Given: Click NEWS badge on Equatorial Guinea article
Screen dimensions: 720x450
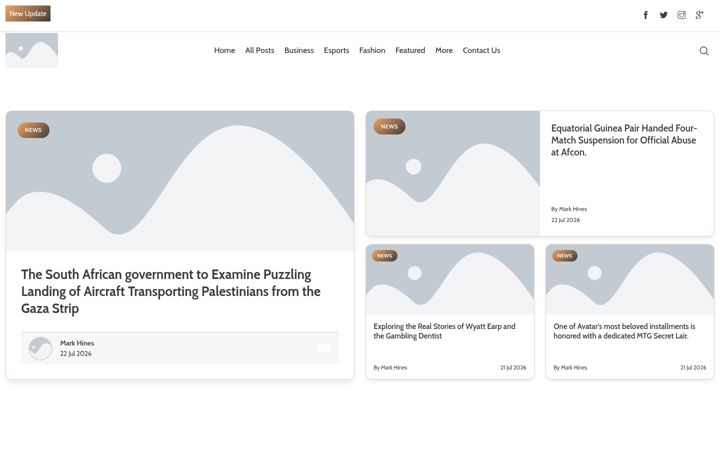Looking at the screenshot, I should click(x=389, y=127).
